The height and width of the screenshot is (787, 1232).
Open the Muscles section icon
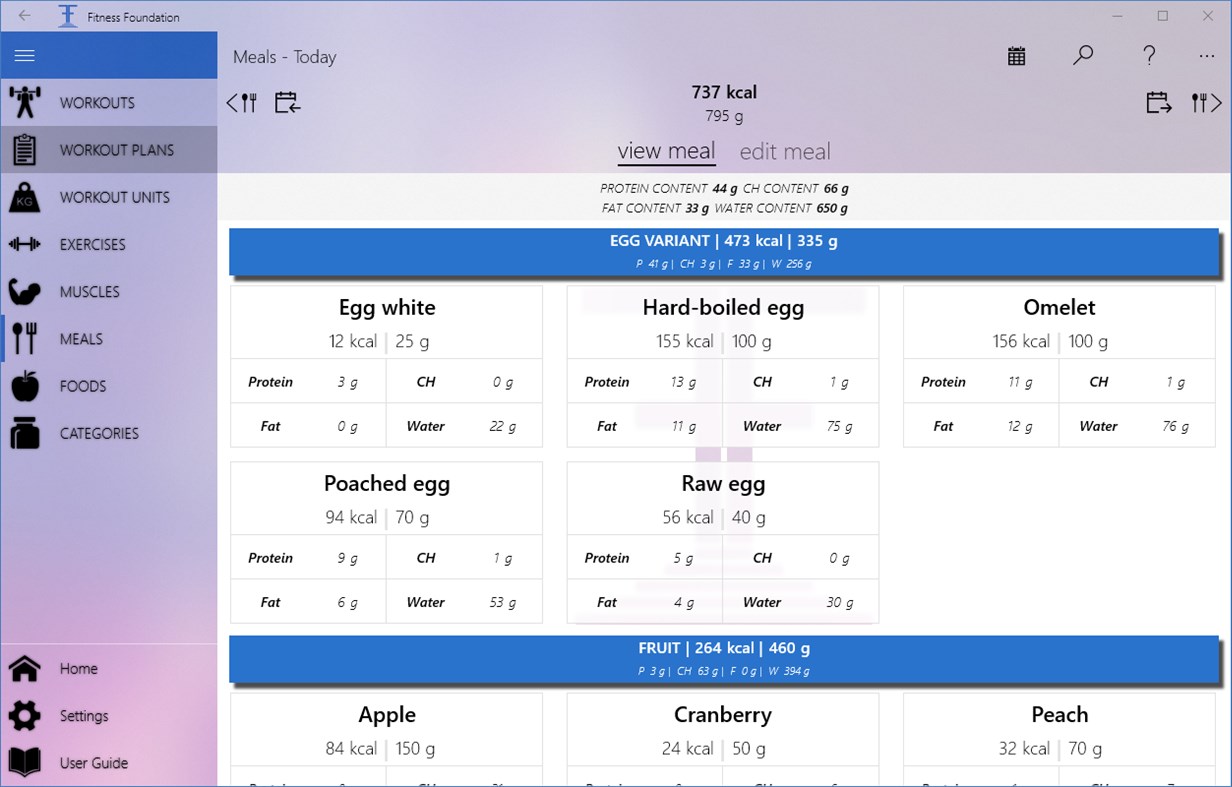point(24,291)
